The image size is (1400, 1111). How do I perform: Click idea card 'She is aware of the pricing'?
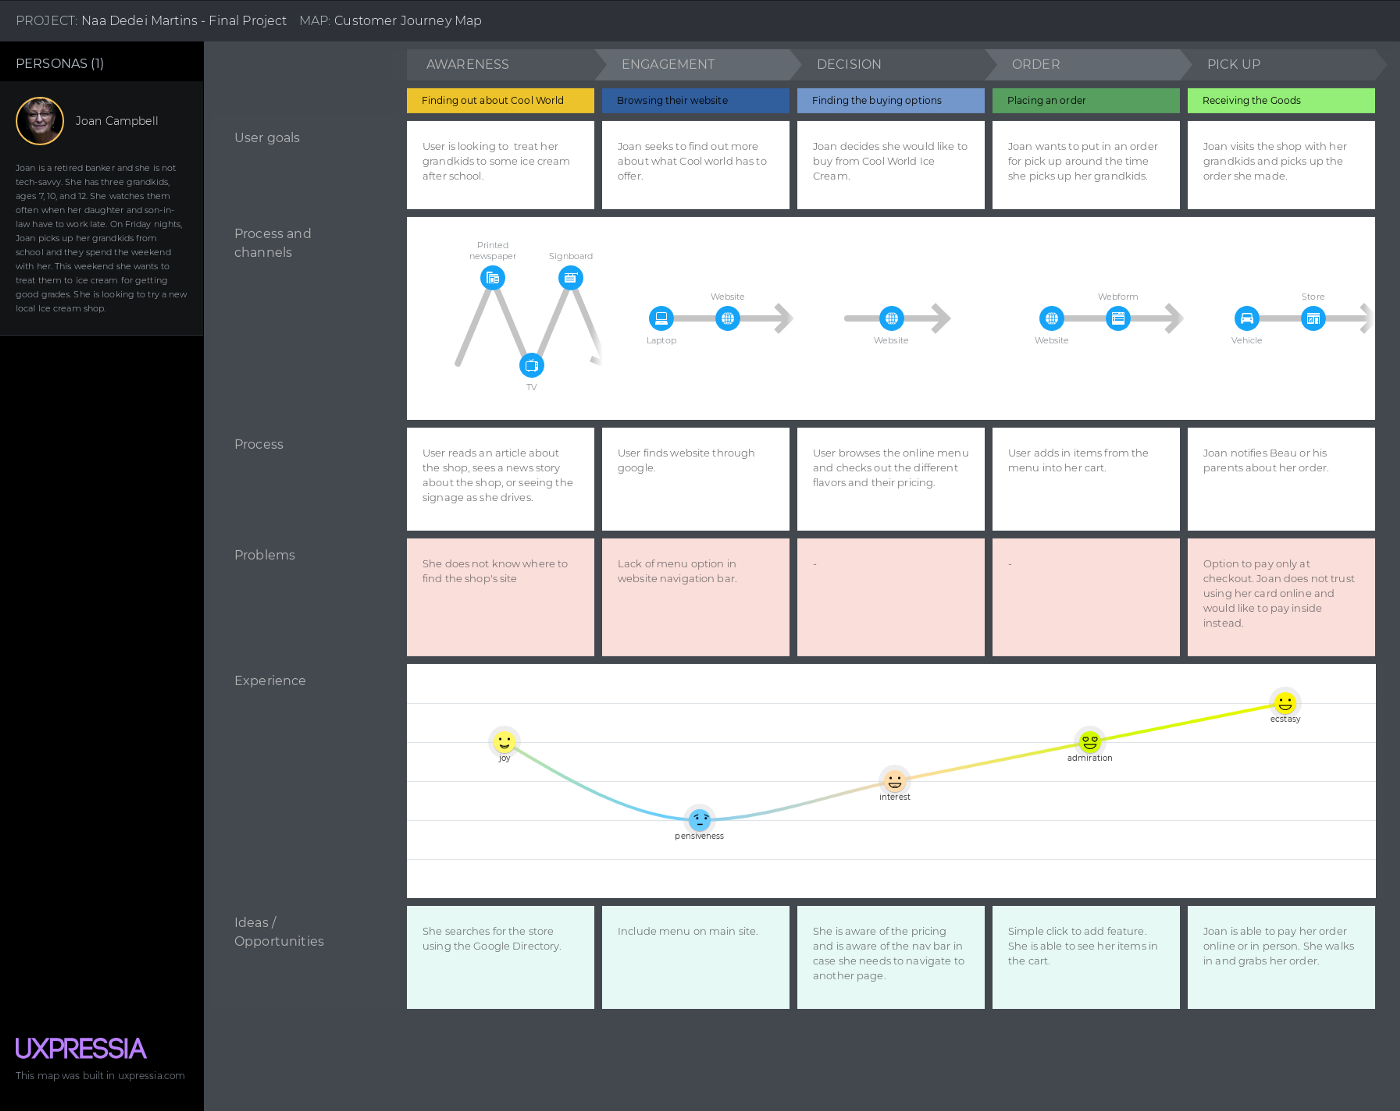(891, 957)
